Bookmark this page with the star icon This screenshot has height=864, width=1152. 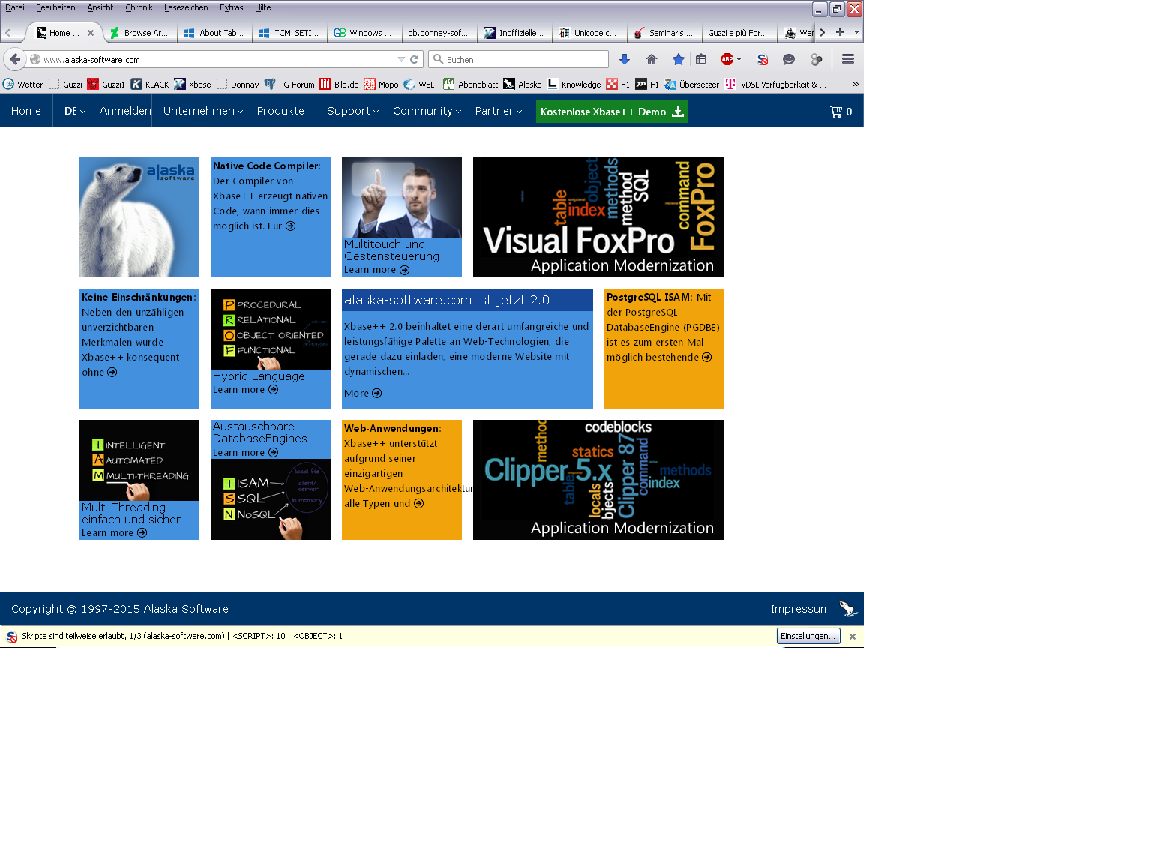click(678, 60)
